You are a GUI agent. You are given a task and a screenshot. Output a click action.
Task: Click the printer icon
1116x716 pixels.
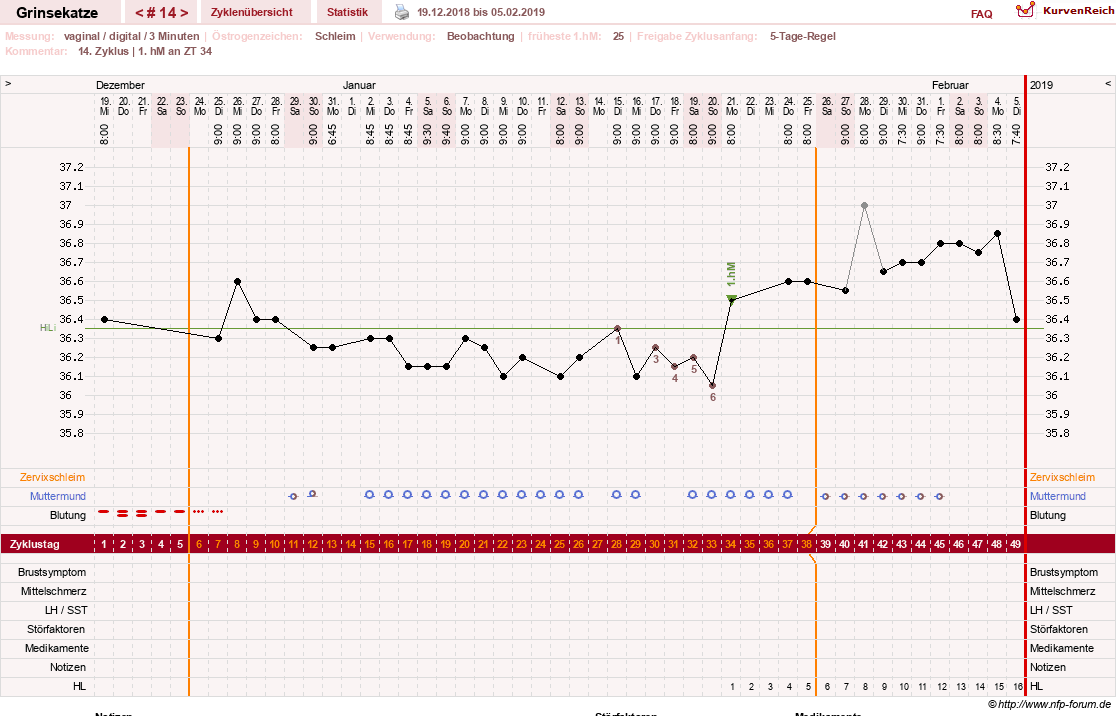(402, 12)
